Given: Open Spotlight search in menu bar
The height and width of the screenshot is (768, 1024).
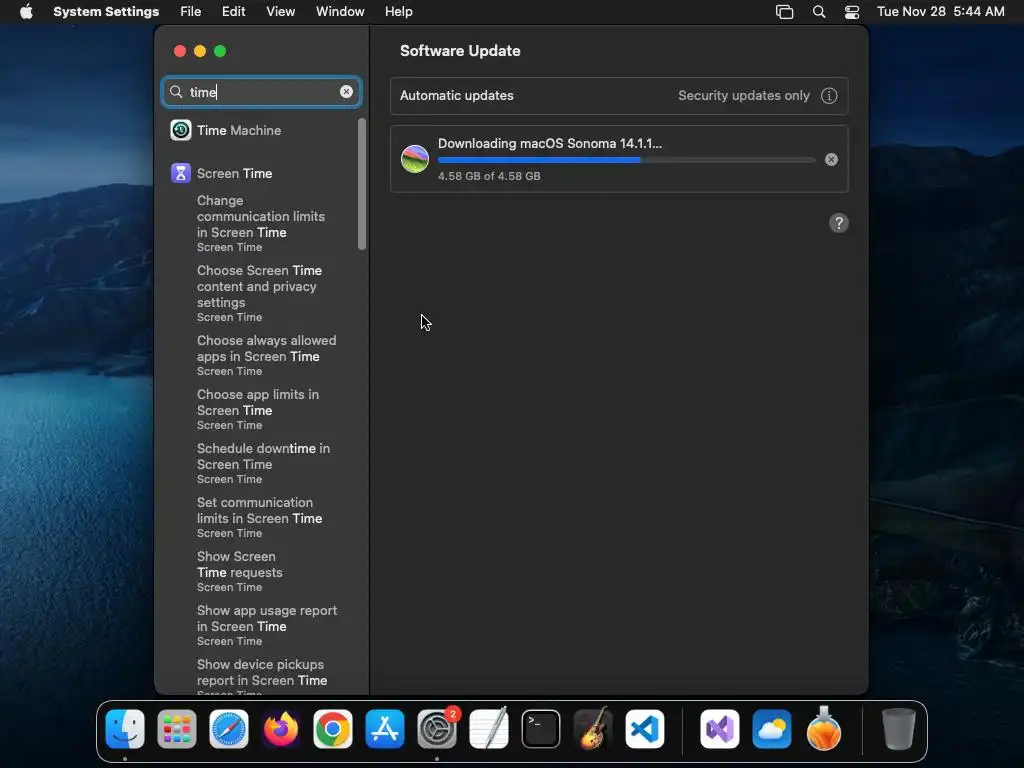Looking at the screenshot, I should pyautogui.click(x=819, y=12).
